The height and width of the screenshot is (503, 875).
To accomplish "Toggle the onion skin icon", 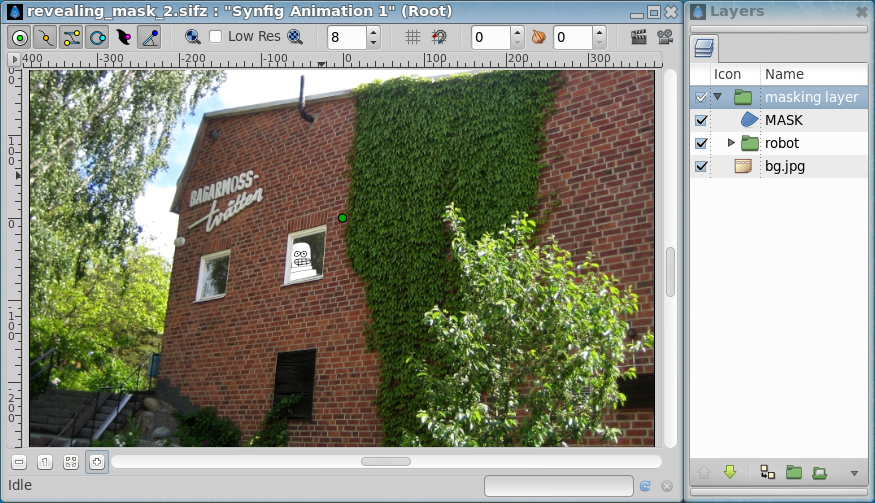I will [x=539, y=37].
